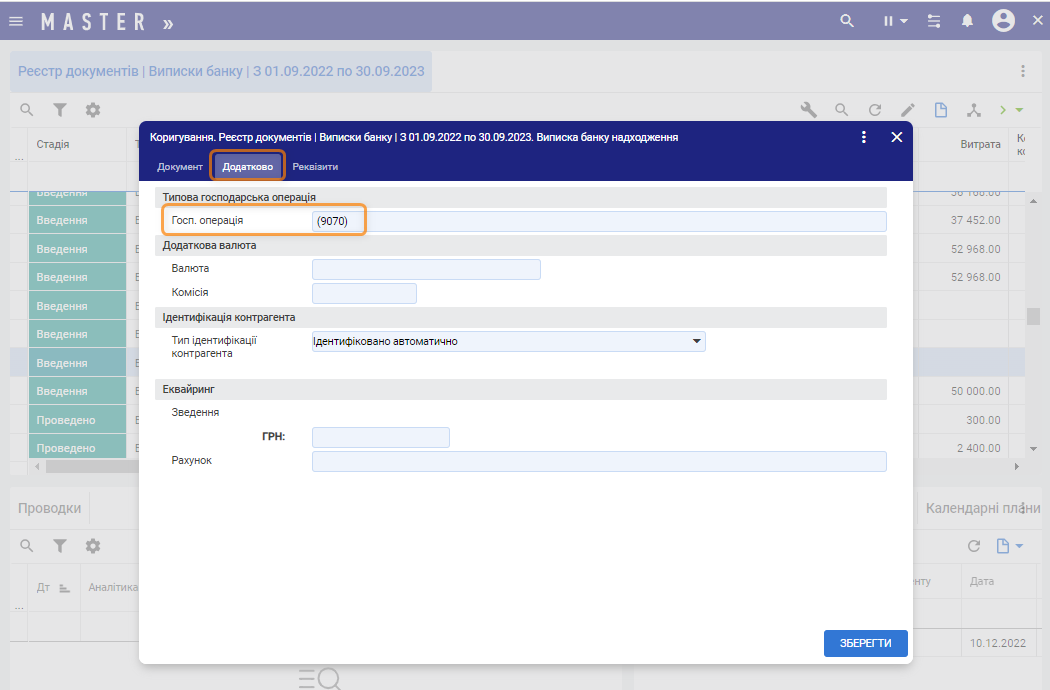The image size is (1050, 690).
Task: Click the pencil edit icon
Action: point(907,110)
